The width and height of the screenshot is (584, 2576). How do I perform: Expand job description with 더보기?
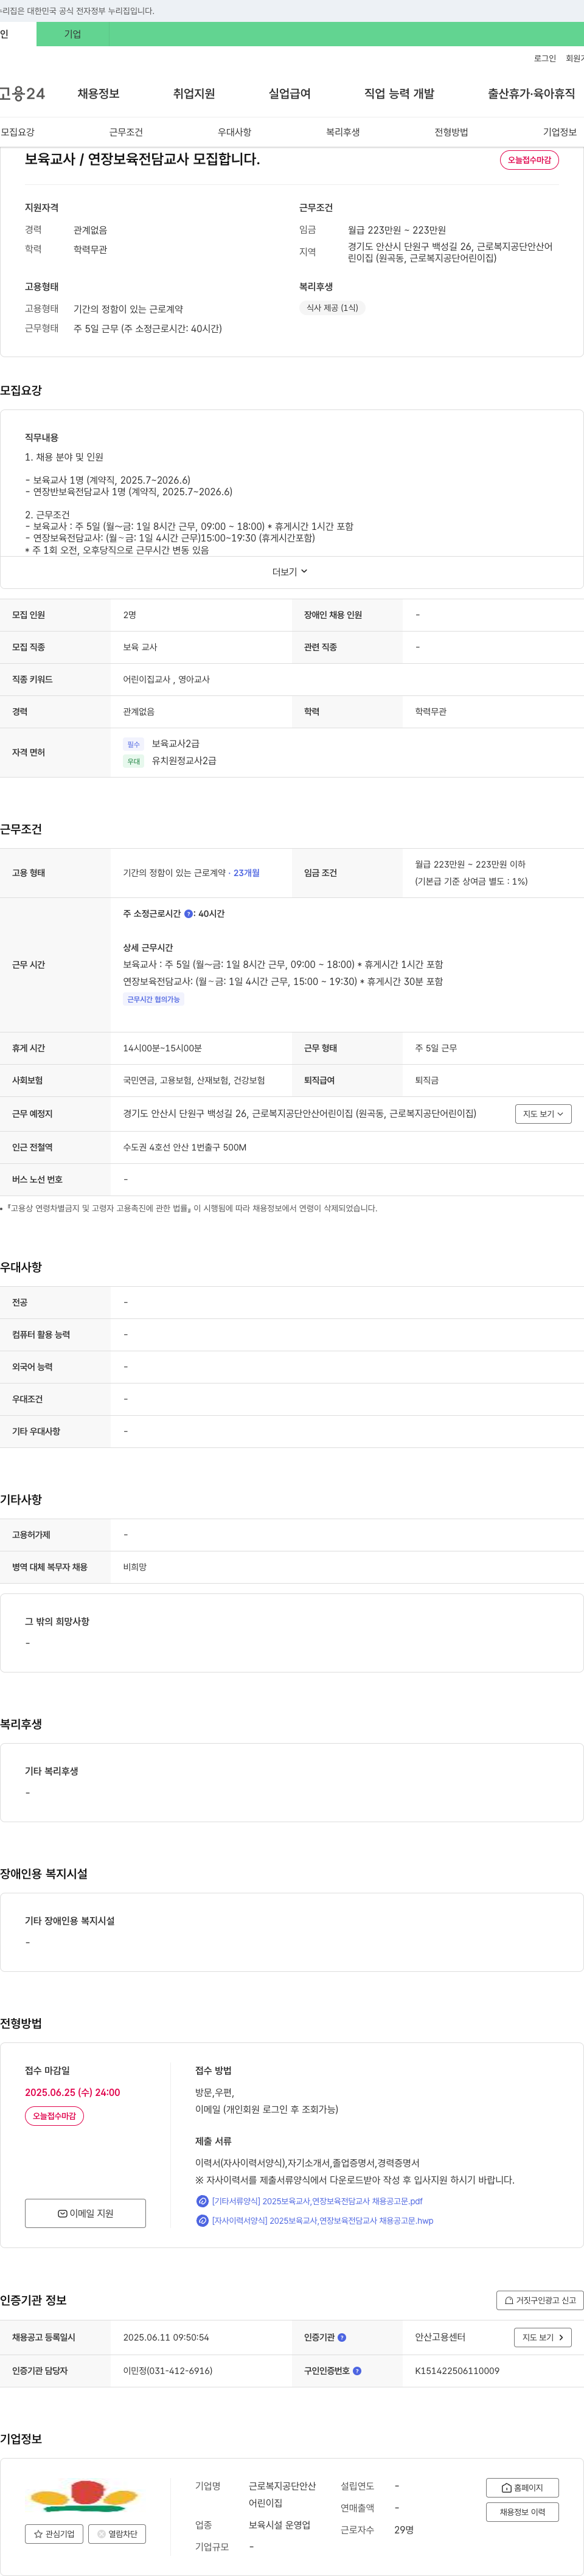click(x=290, y=572)
